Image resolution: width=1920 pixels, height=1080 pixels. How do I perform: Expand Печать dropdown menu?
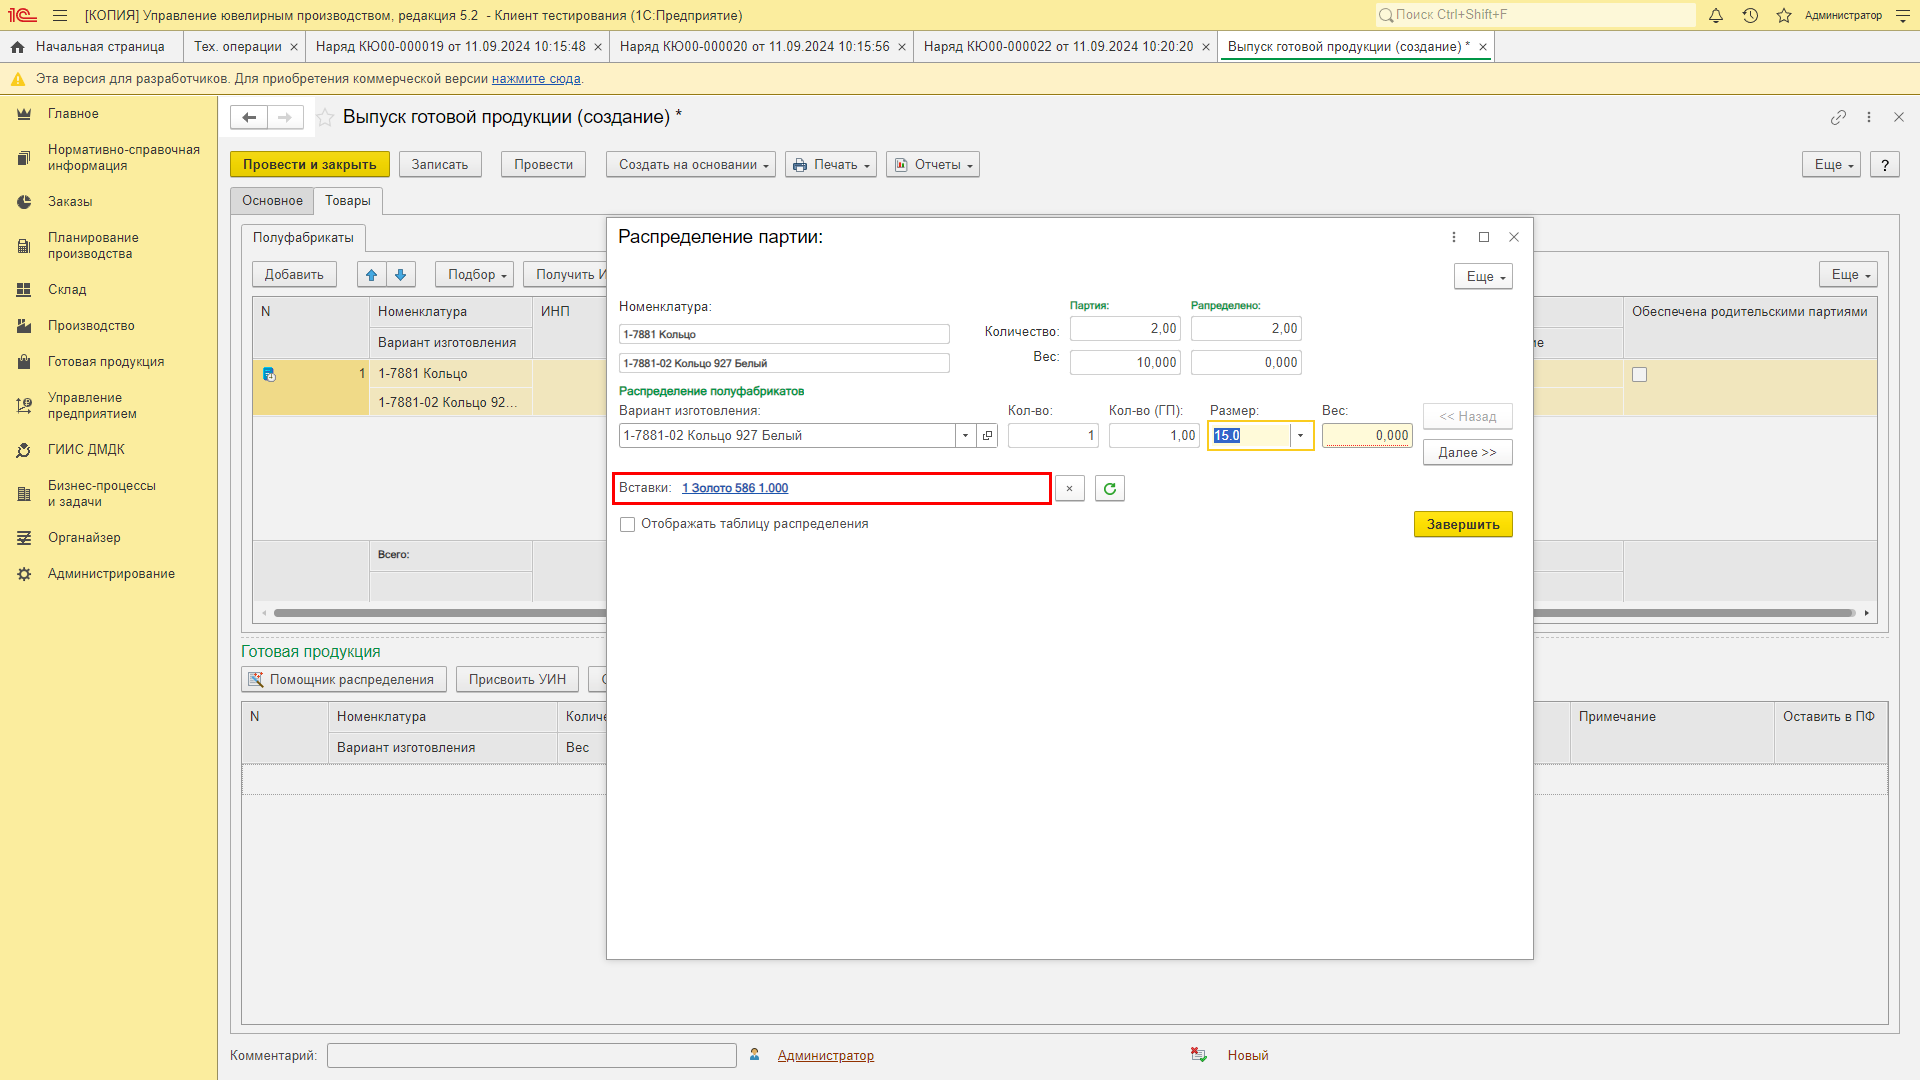coord(831,165)
